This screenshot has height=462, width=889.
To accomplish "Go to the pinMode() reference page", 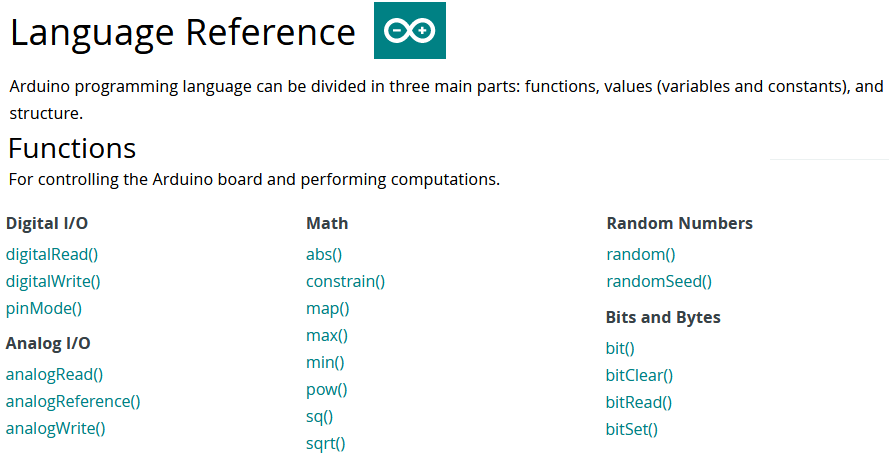I will pyautogui.click(x=44, y=308).
